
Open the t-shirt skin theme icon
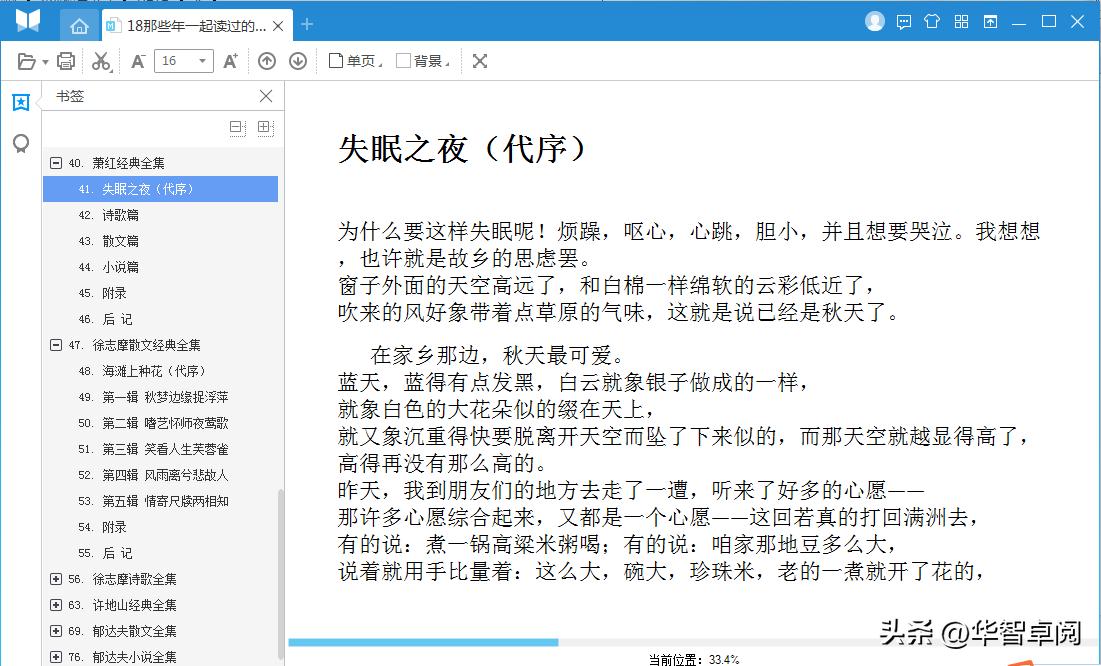(932, 20)
